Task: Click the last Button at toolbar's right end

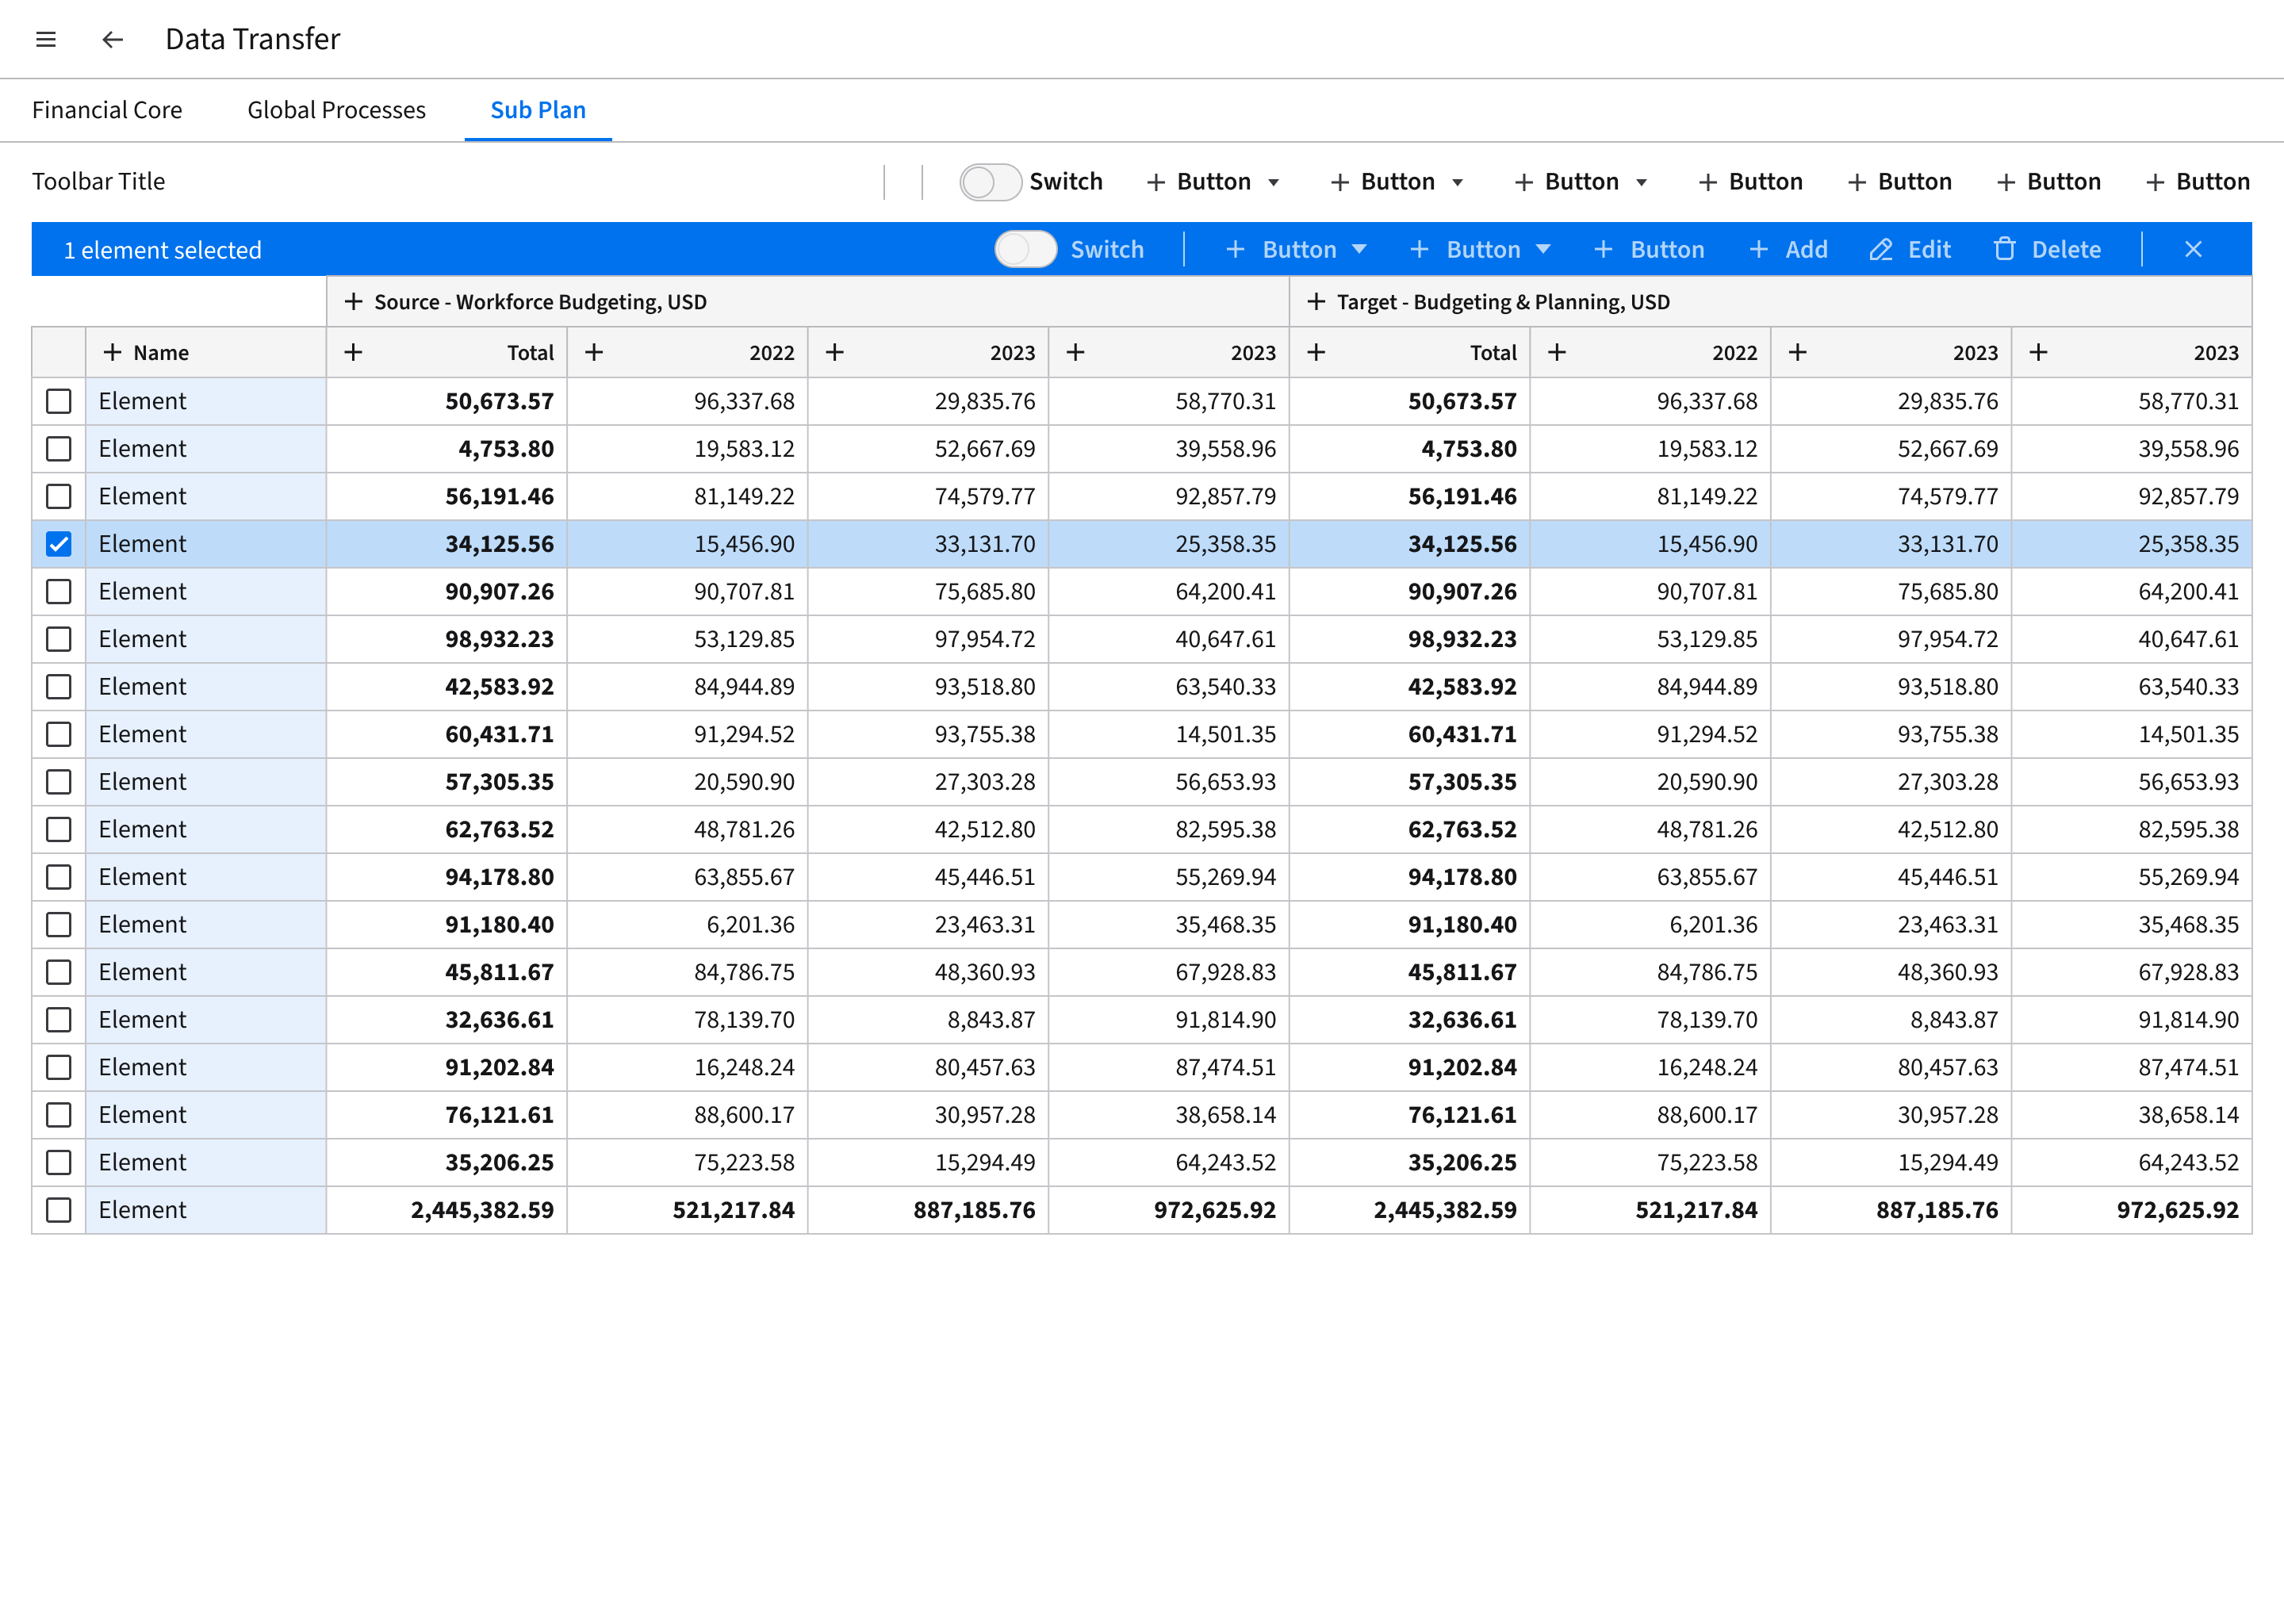Action: tap(2198, 182)
